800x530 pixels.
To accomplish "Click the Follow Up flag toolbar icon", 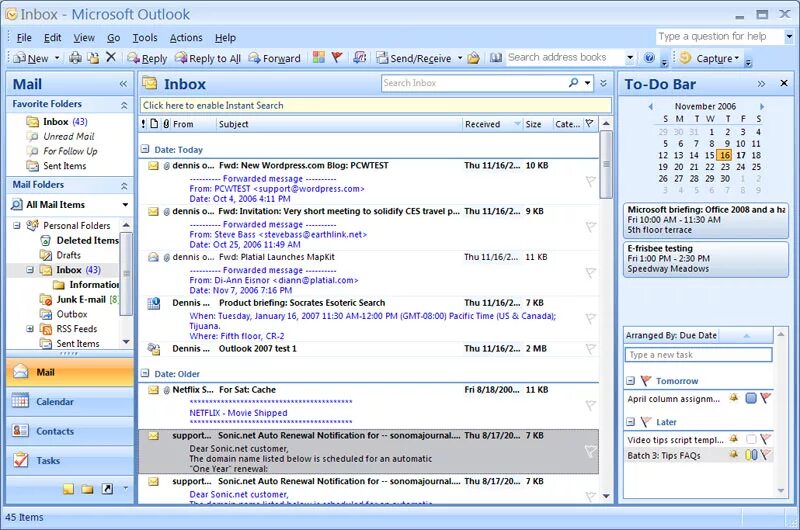I will point(337,58).
